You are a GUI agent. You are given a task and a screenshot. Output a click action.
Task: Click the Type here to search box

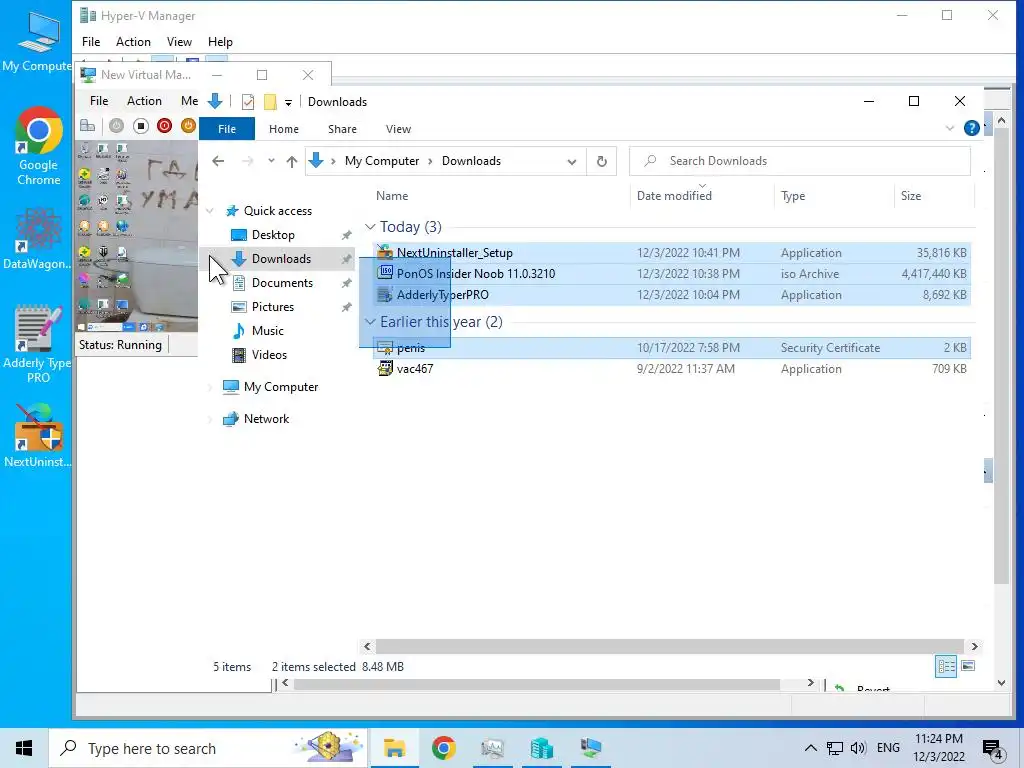pos(208,748)
